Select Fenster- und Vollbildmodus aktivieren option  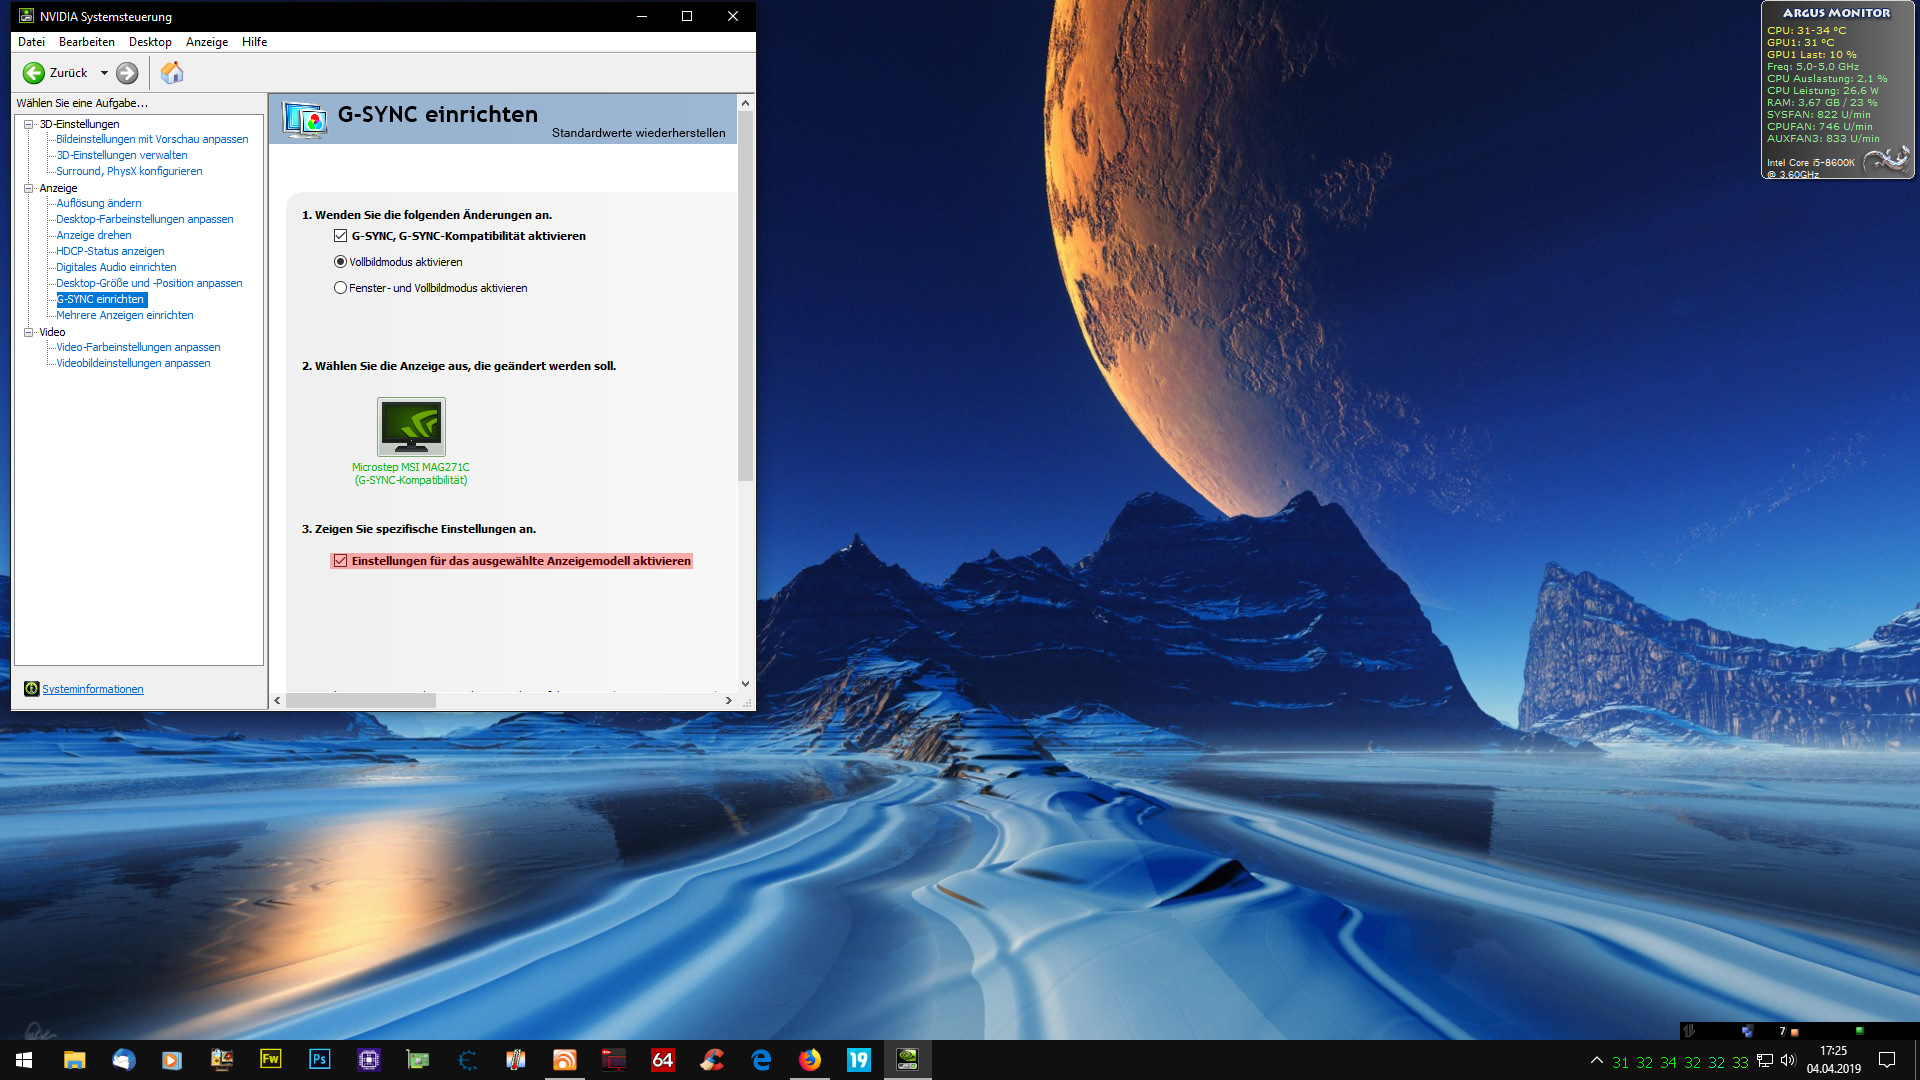pos(341,288)
